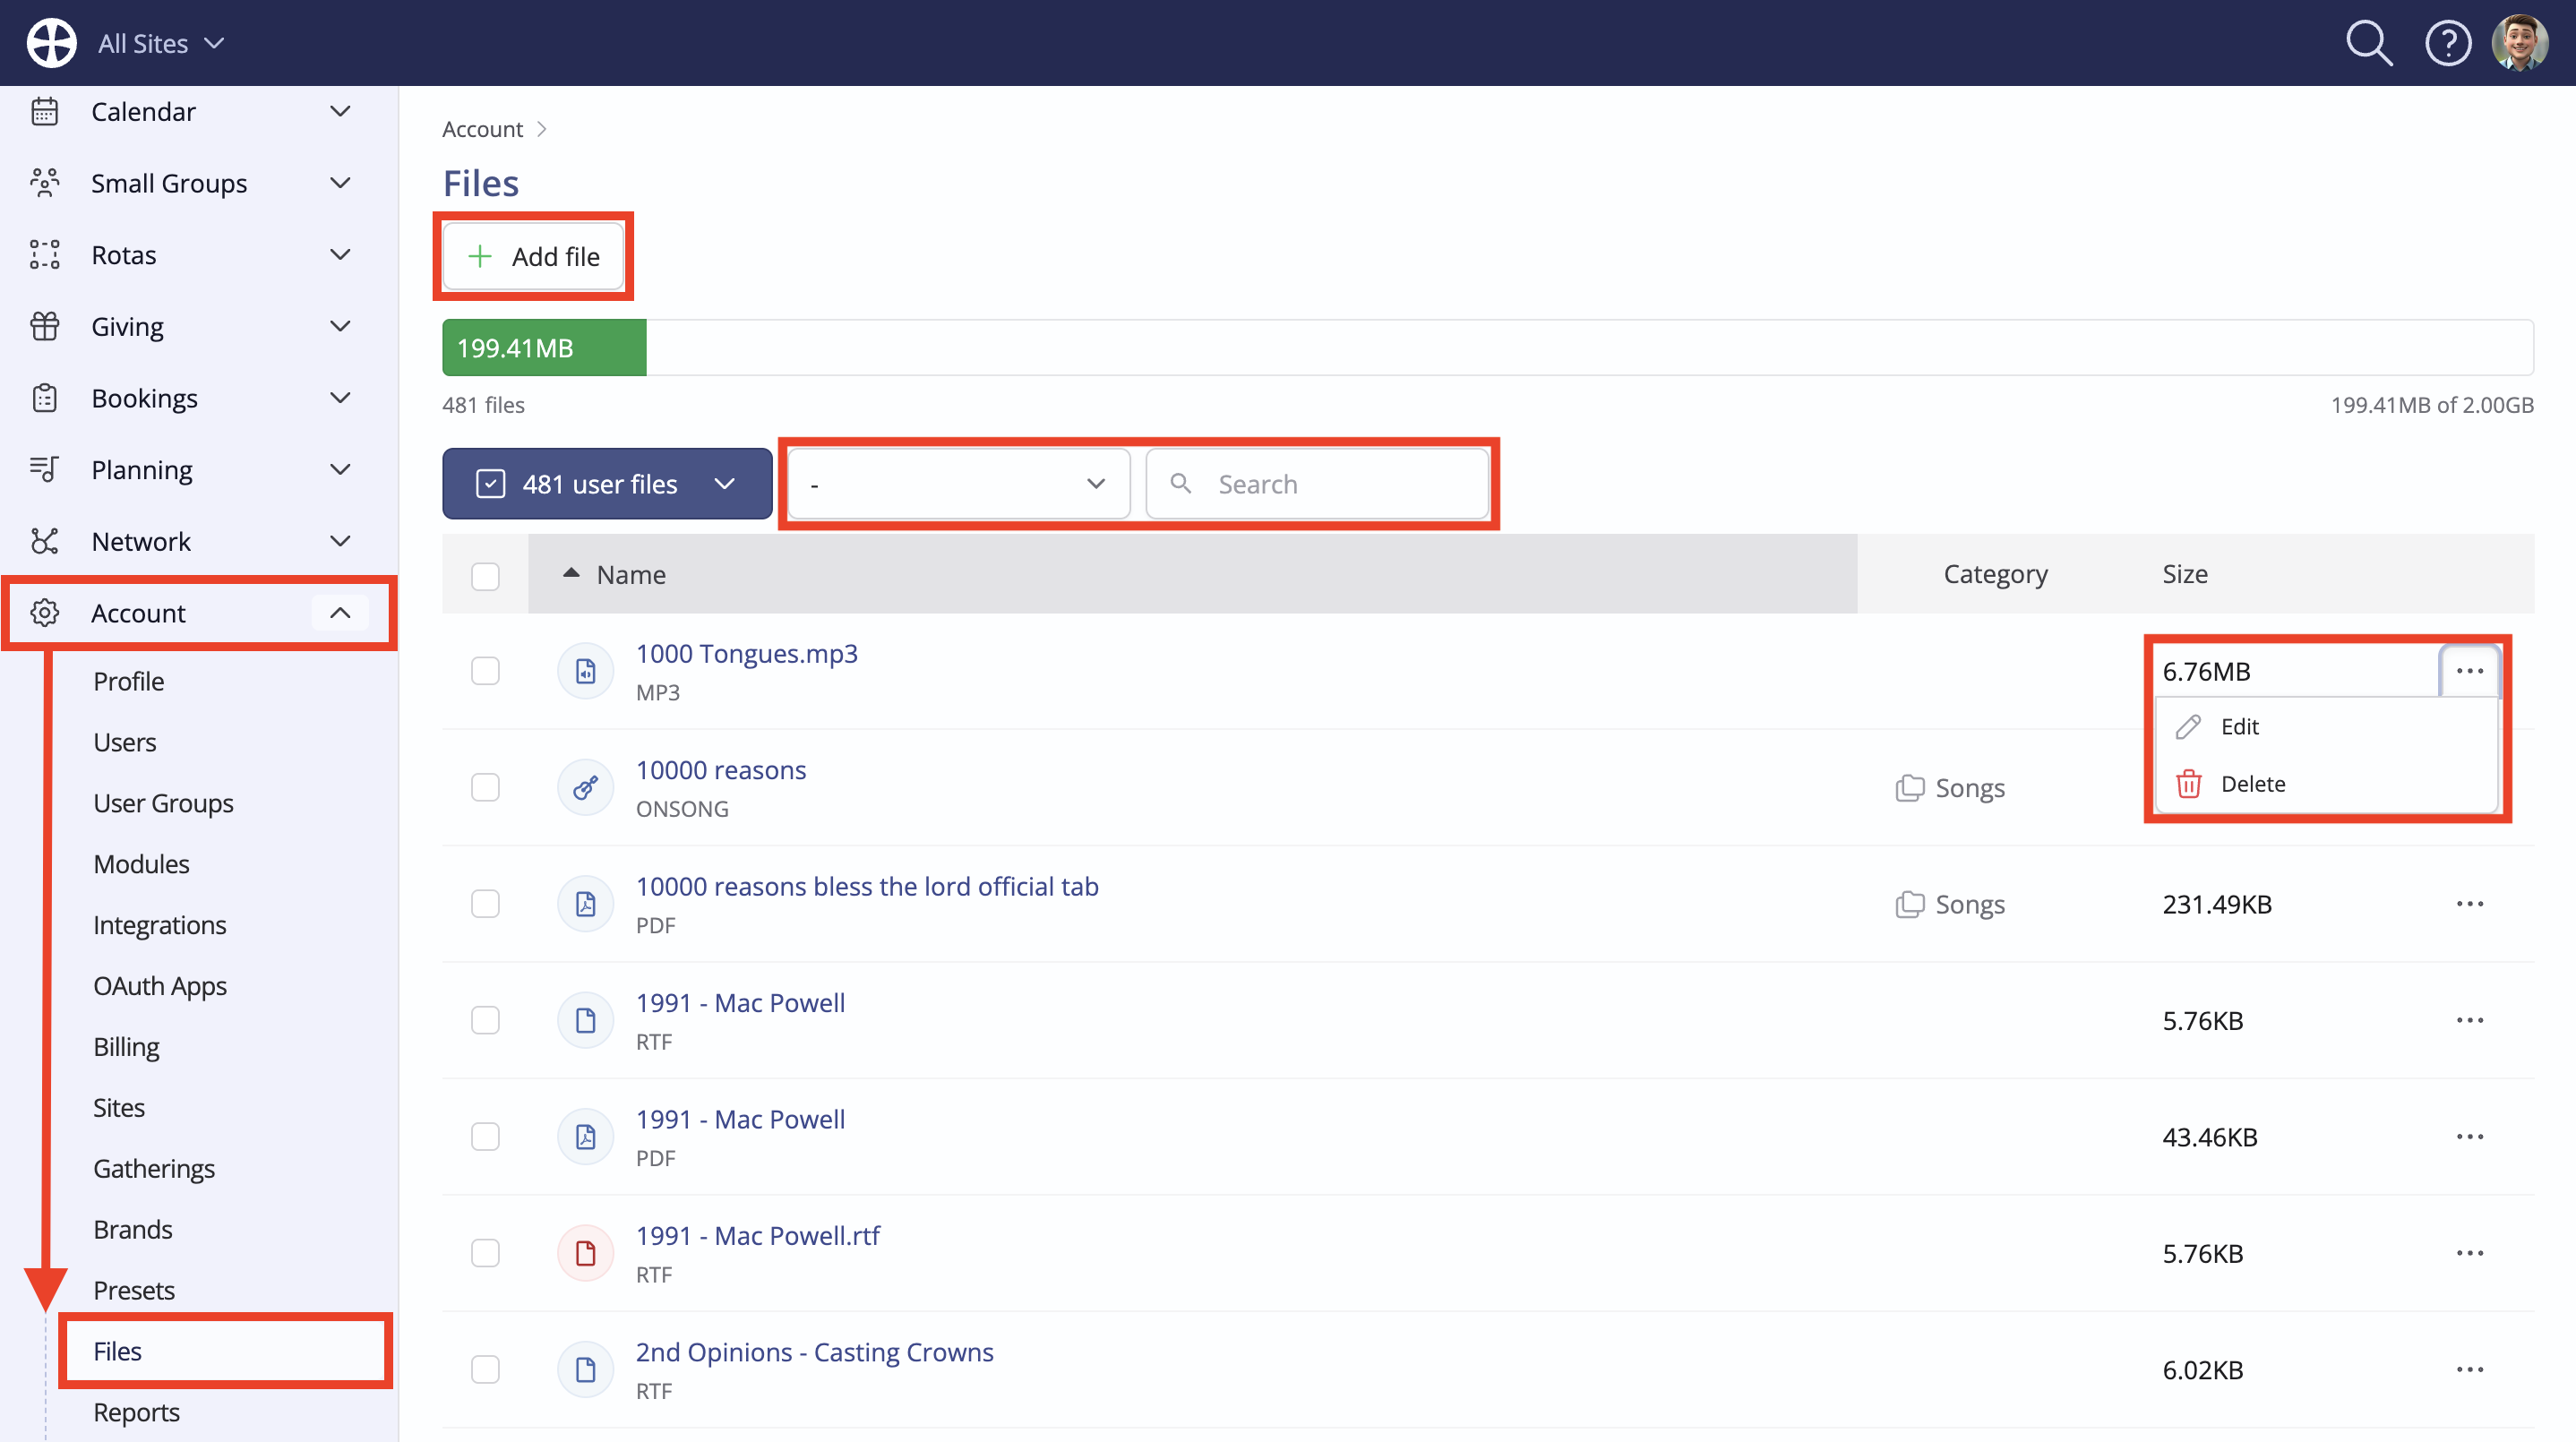The image size is (2576, 1442).
Task: Click the Add file button
Action: (533, 257)
